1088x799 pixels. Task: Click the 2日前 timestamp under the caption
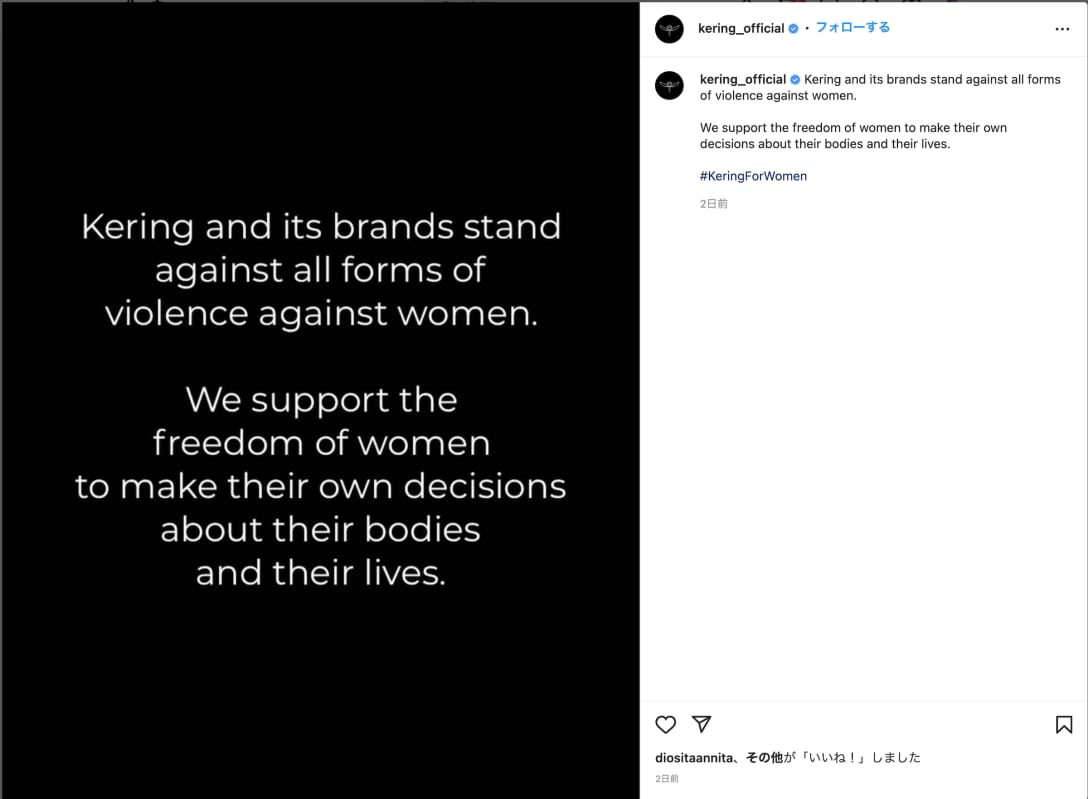pos(714,204)
